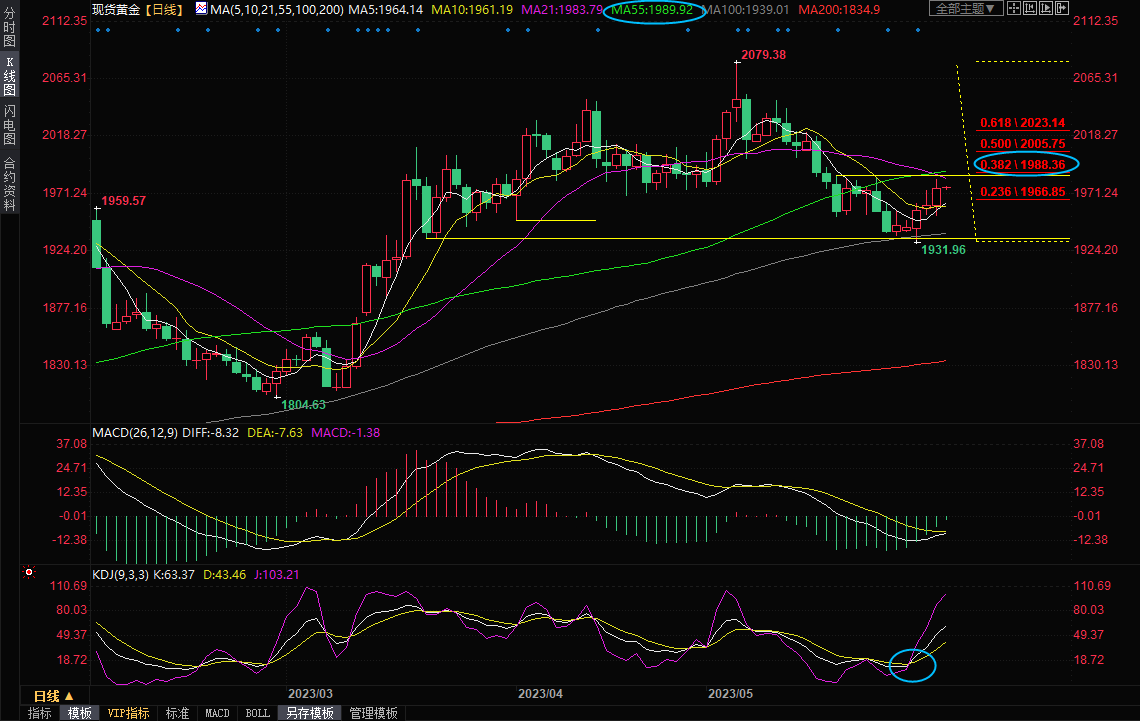Image resolution: width=1140 pixels, height=721 pixels.
Task: Click the 另存模板 button
Action: point(309,713)
